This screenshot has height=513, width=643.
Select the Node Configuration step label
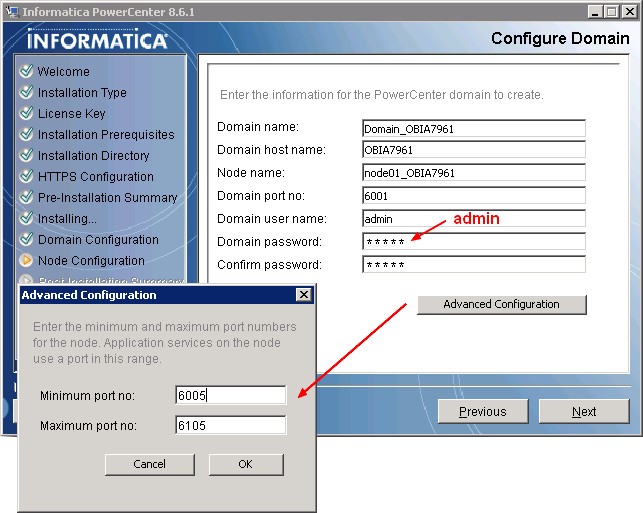coord(91,260)
